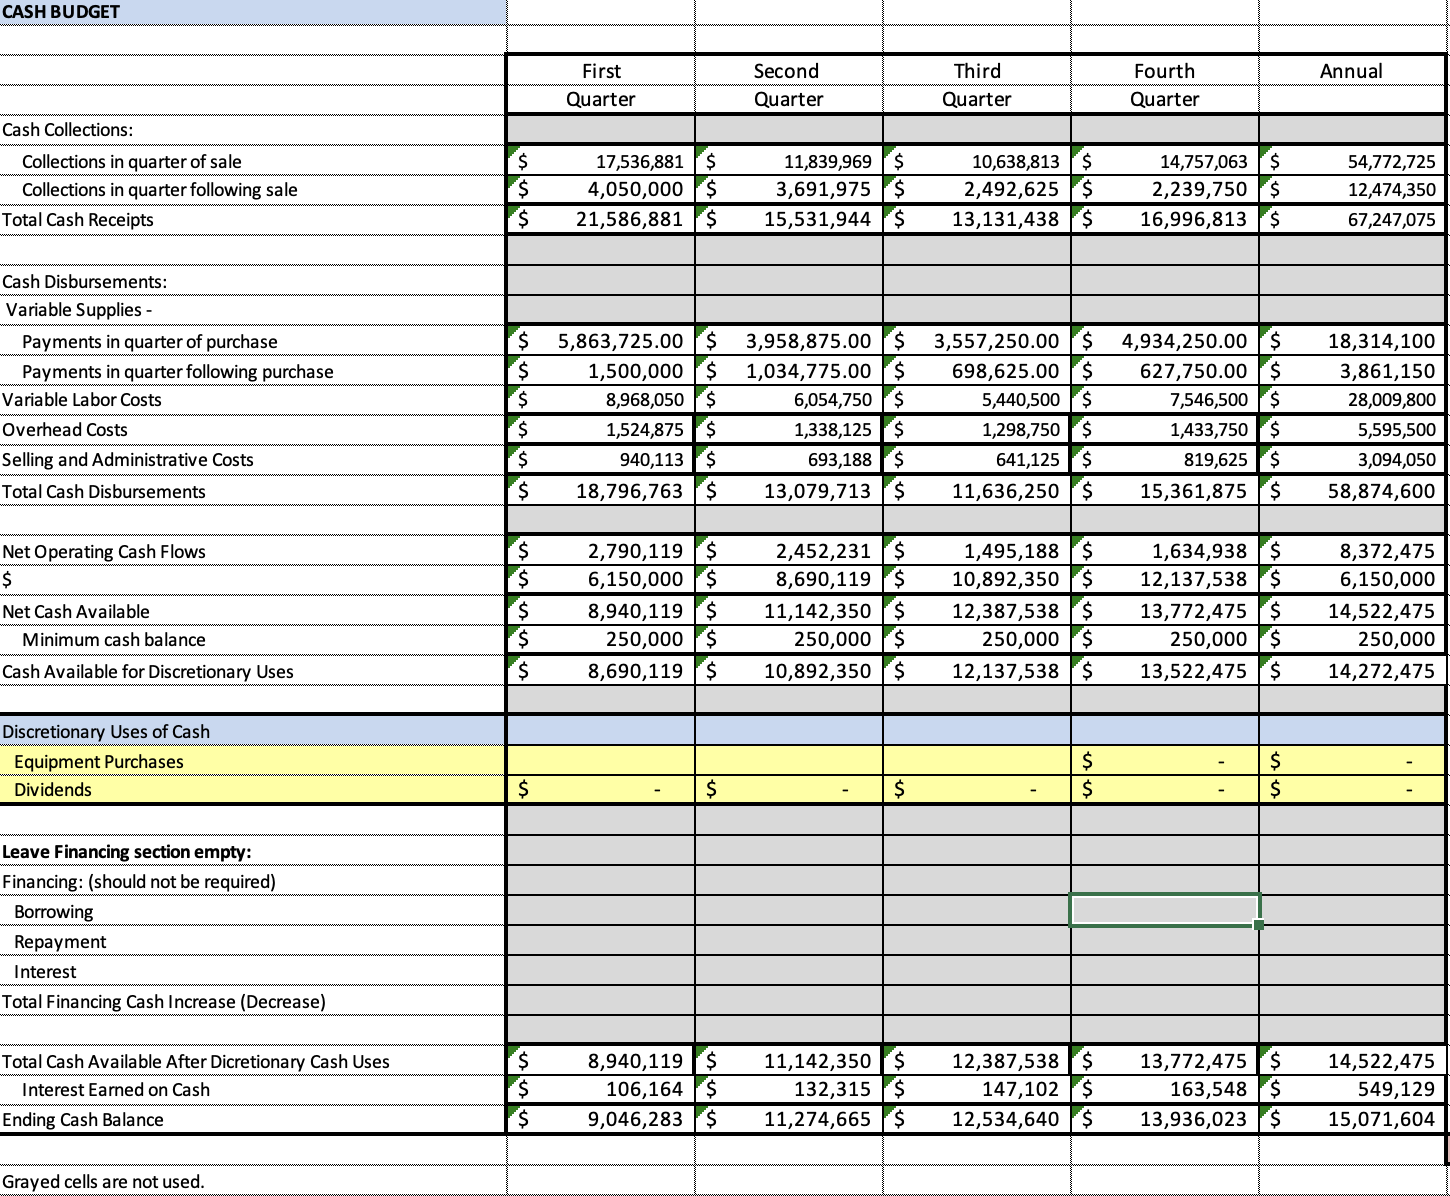Screen dimensions: 1450x1196
Task: Select 'Payments in quarter following purchase' label
Action: 178,372
